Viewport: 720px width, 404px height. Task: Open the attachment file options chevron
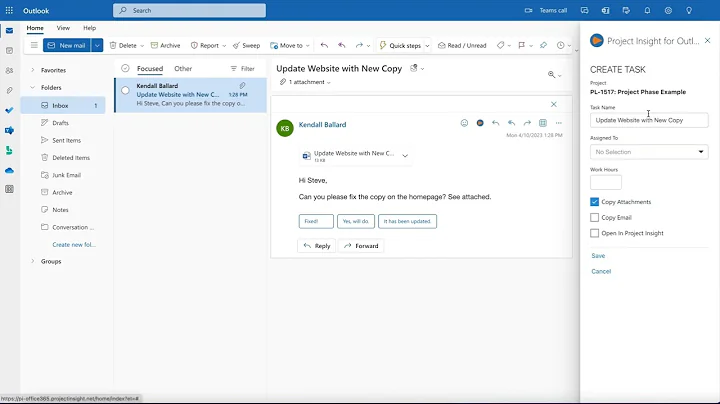point(405,156)
